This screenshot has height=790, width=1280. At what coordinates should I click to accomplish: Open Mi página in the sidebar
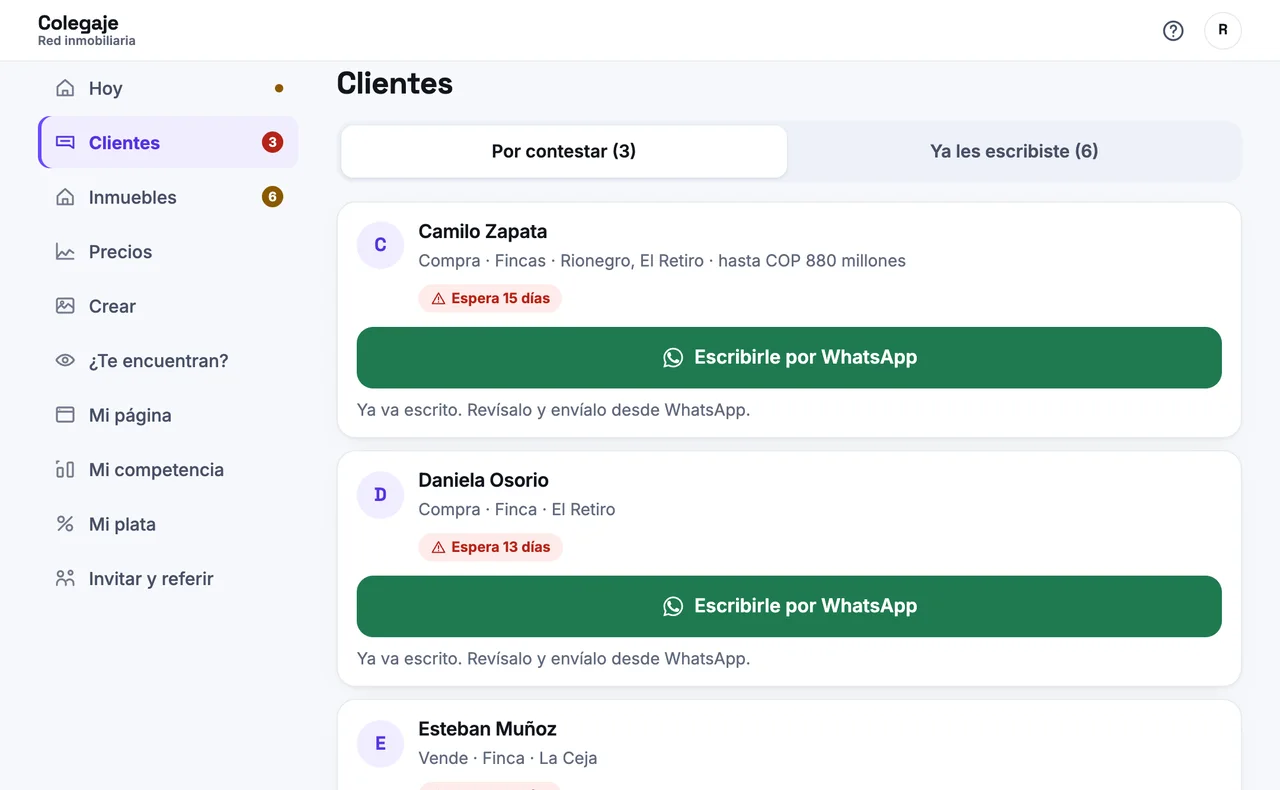click(168, 415)
